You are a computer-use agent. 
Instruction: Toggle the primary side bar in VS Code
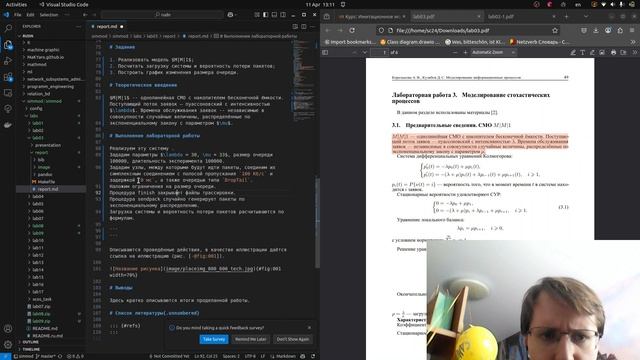(266, 15)
